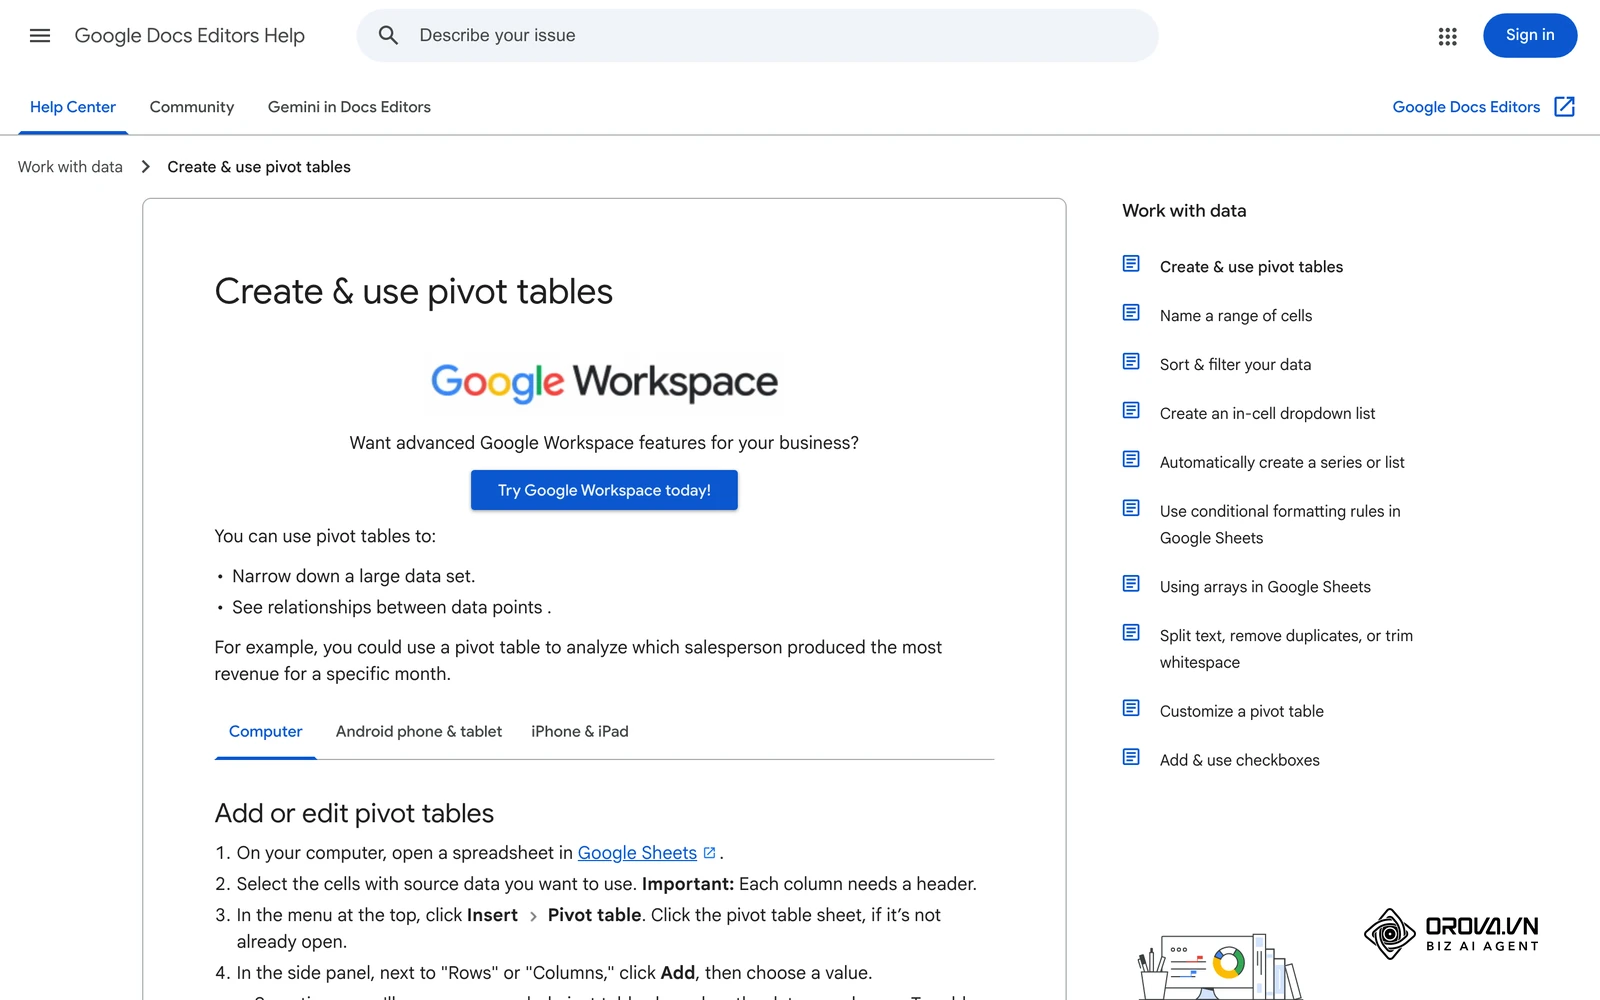
Task: Click Create & use pivot tables sidebar link
Action: tap(1251, 267)
